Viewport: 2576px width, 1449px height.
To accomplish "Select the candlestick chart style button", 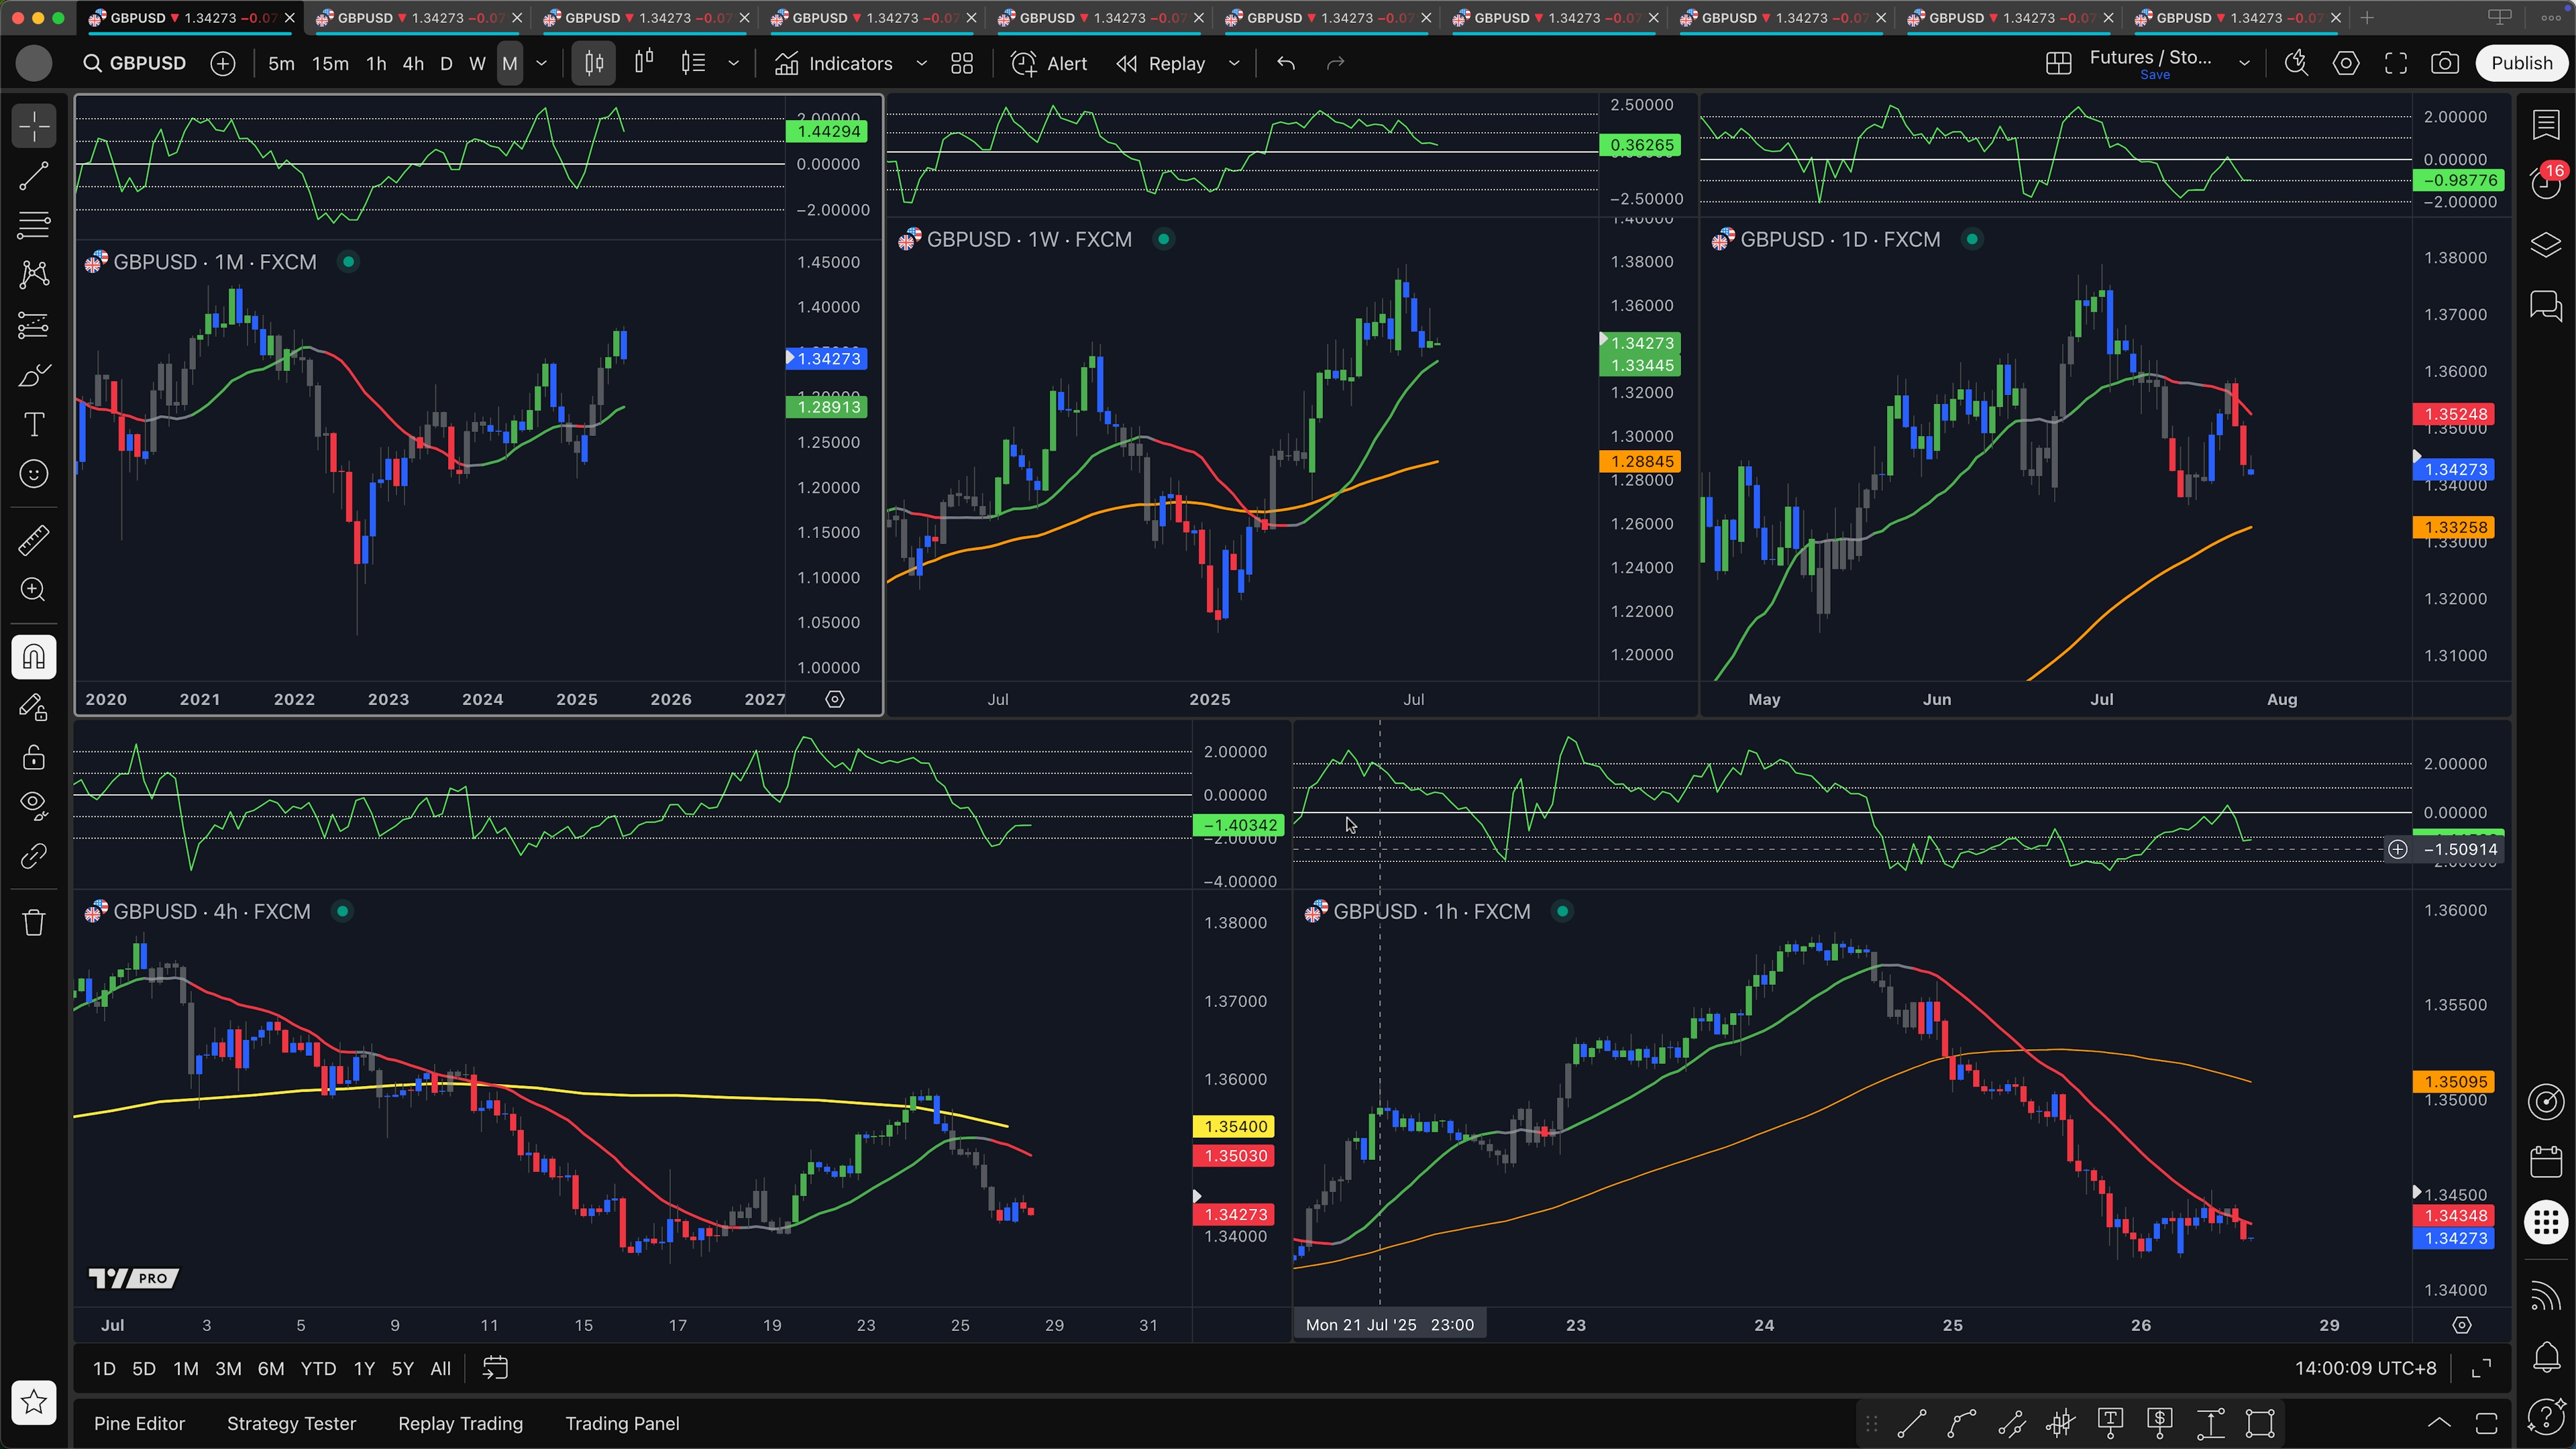I will click(594, 63).
